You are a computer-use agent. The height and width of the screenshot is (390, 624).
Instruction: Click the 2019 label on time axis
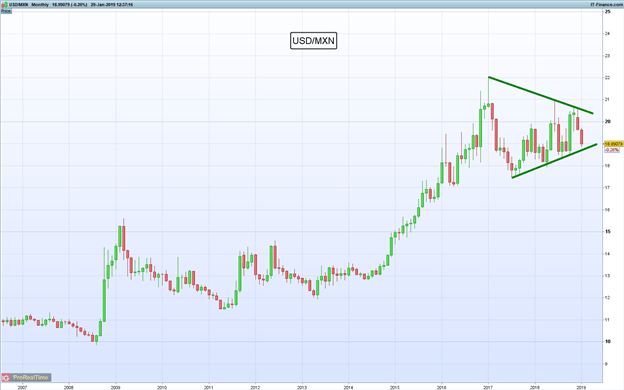[x=581, y=387]
